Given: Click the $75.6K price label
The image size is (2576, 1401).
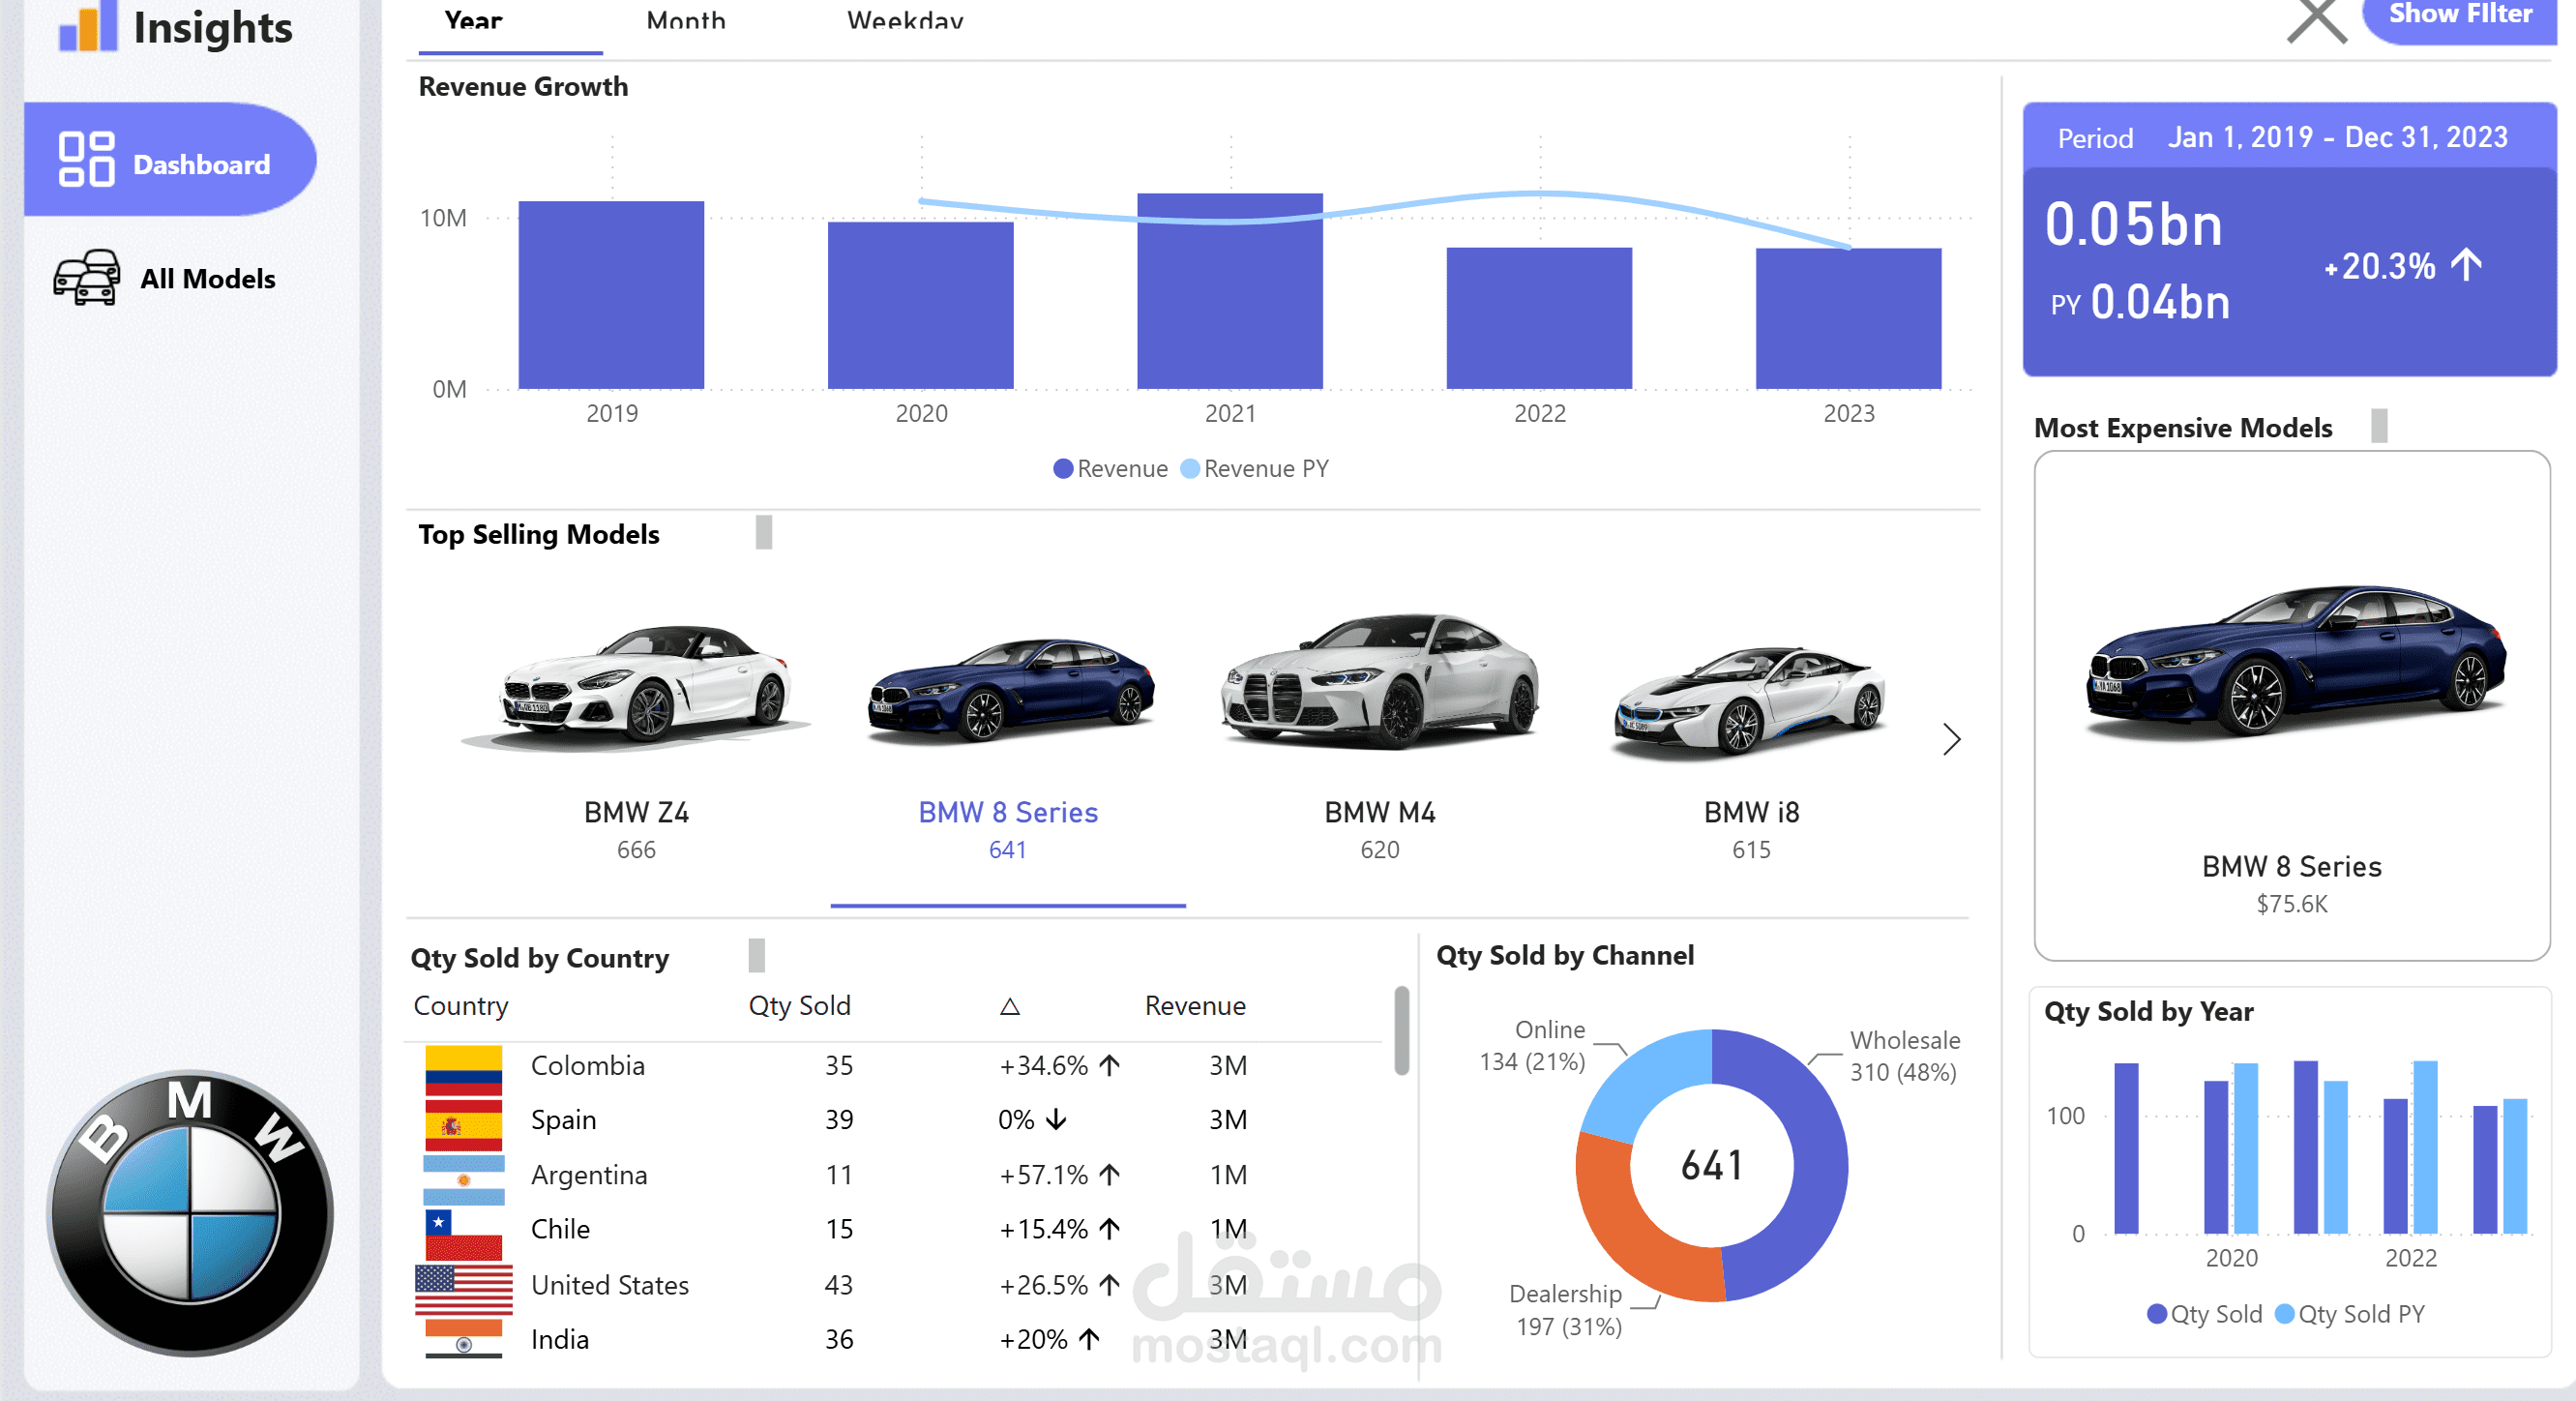Looking at the screenshot, I should click(x=2291, y=904).
